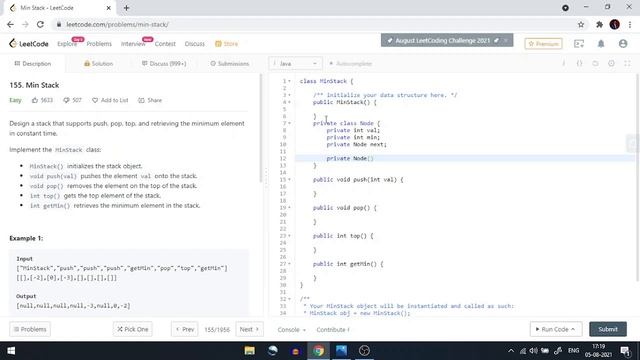Click Add to List
The width and height of the screenshot is (640, 360).
110,100
